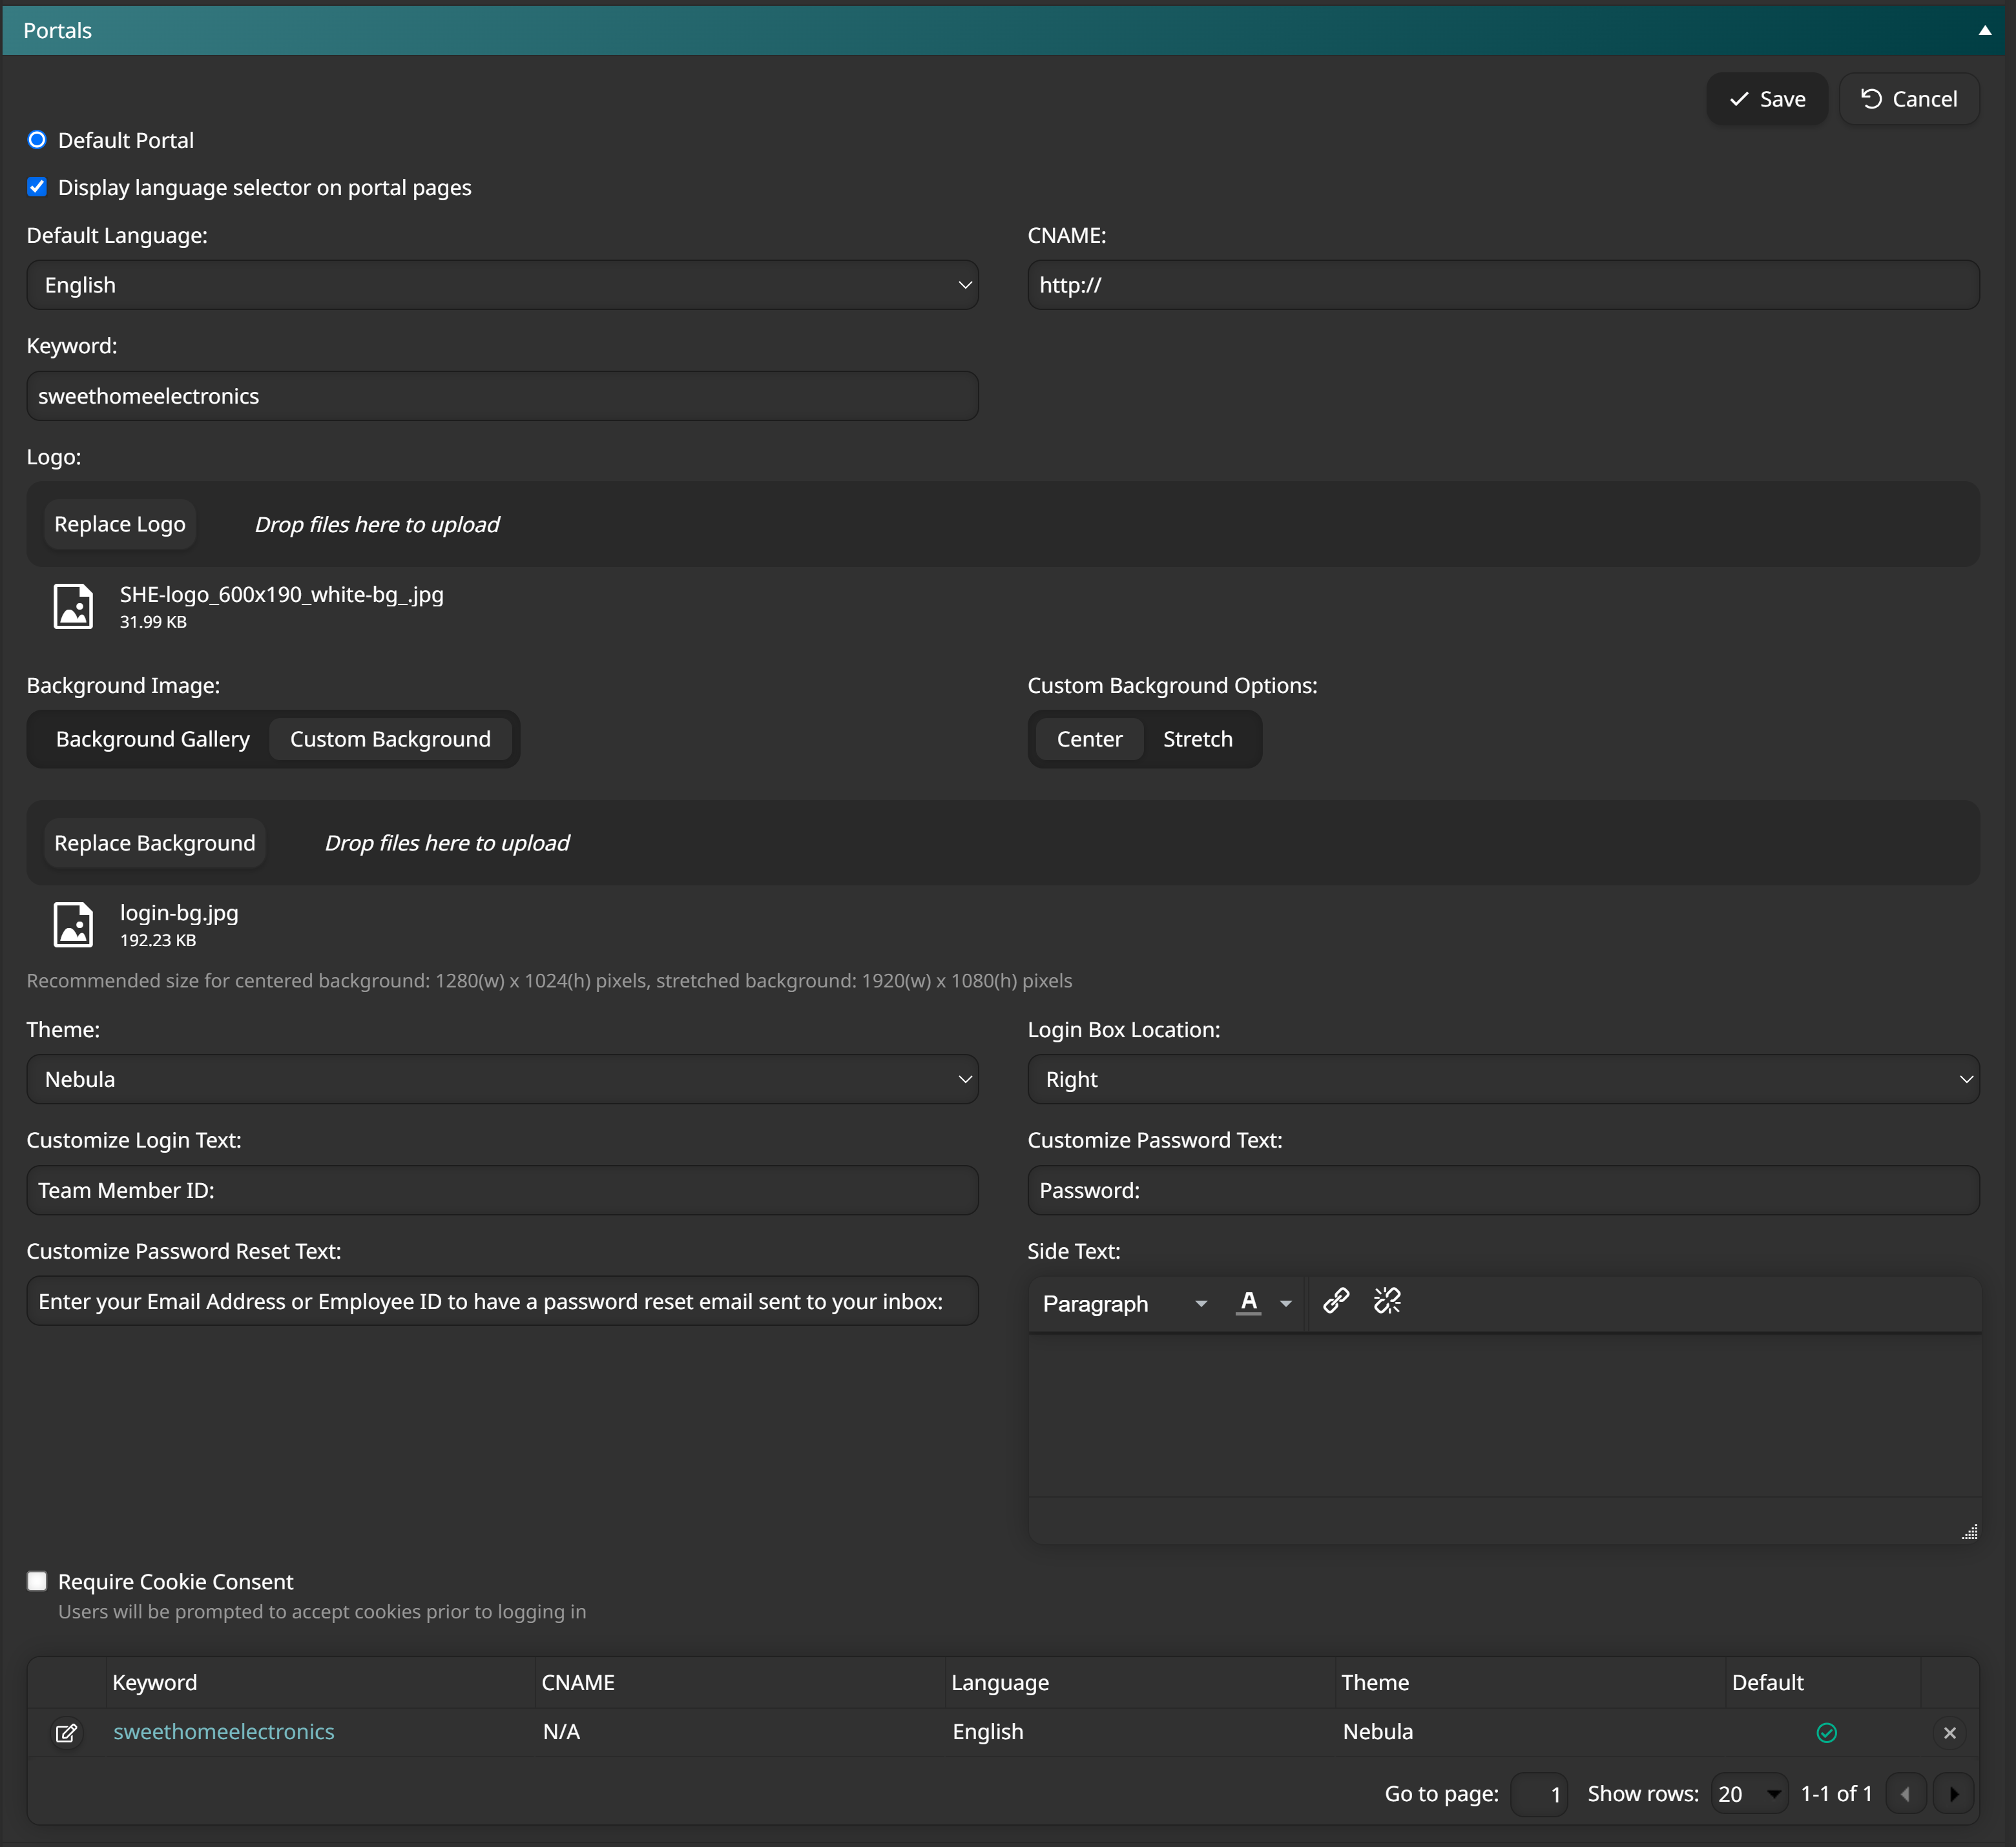
Task: Click the SHE-logo image file icon
Action: (x=73, y=606)
